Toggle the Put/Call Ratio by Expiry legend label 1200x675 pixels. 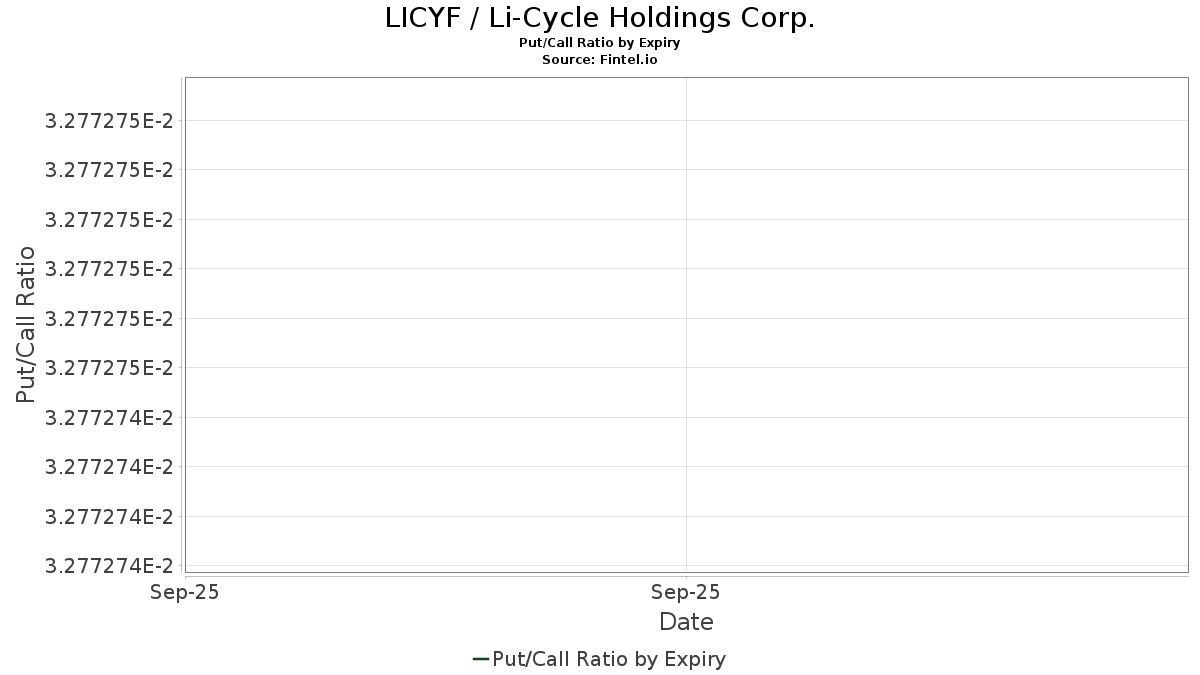pos(609,659)
